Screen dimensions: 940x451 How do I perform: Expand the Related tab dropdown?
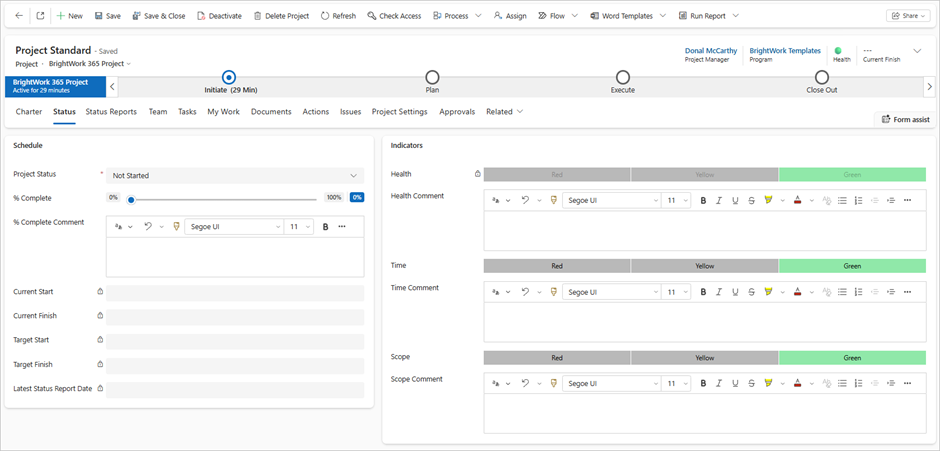[504, 112]
